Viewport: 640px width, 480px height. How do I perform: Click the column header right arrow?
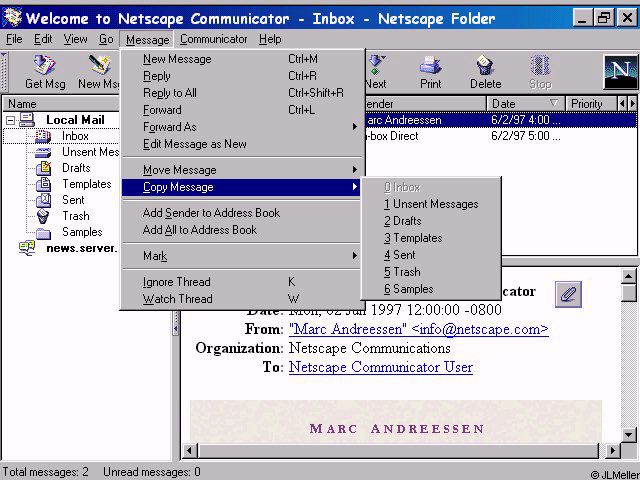[x=632, y=104]
